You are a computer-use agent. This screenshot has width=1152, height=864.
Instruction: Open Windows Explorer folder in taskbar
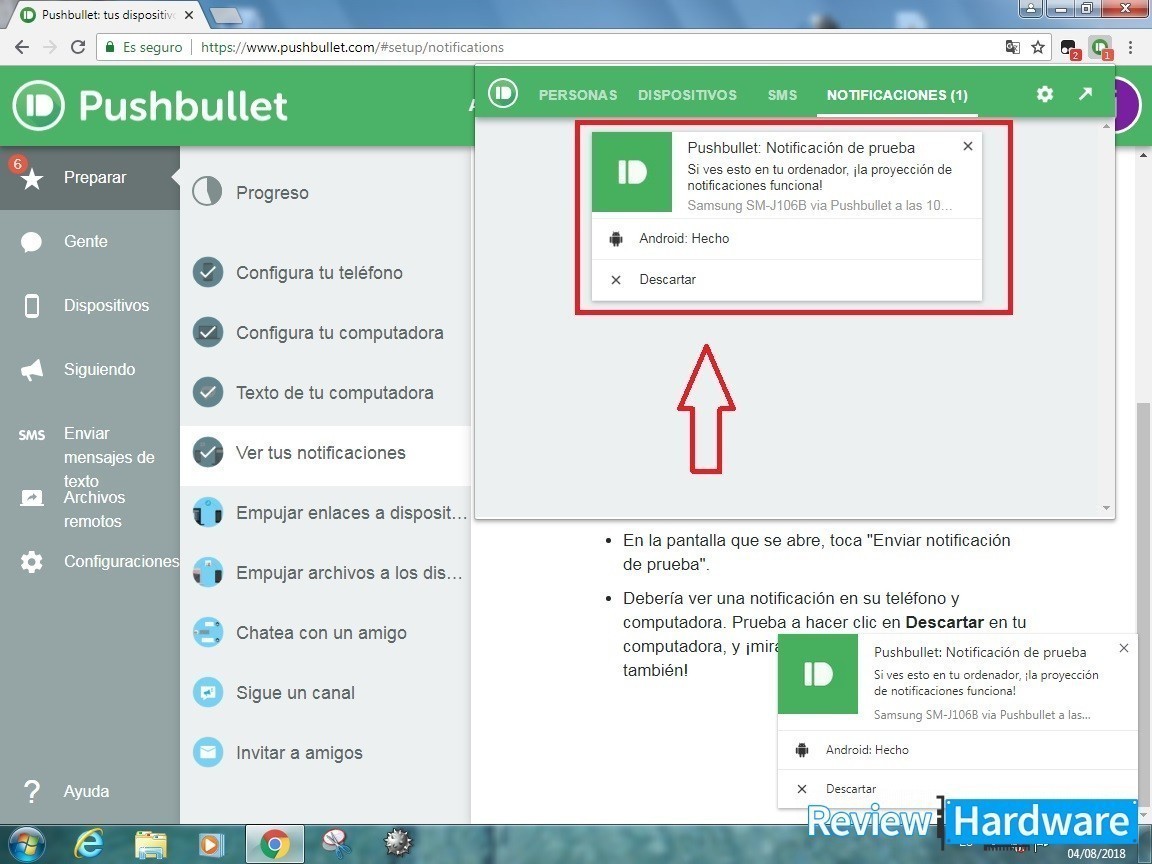151,844
